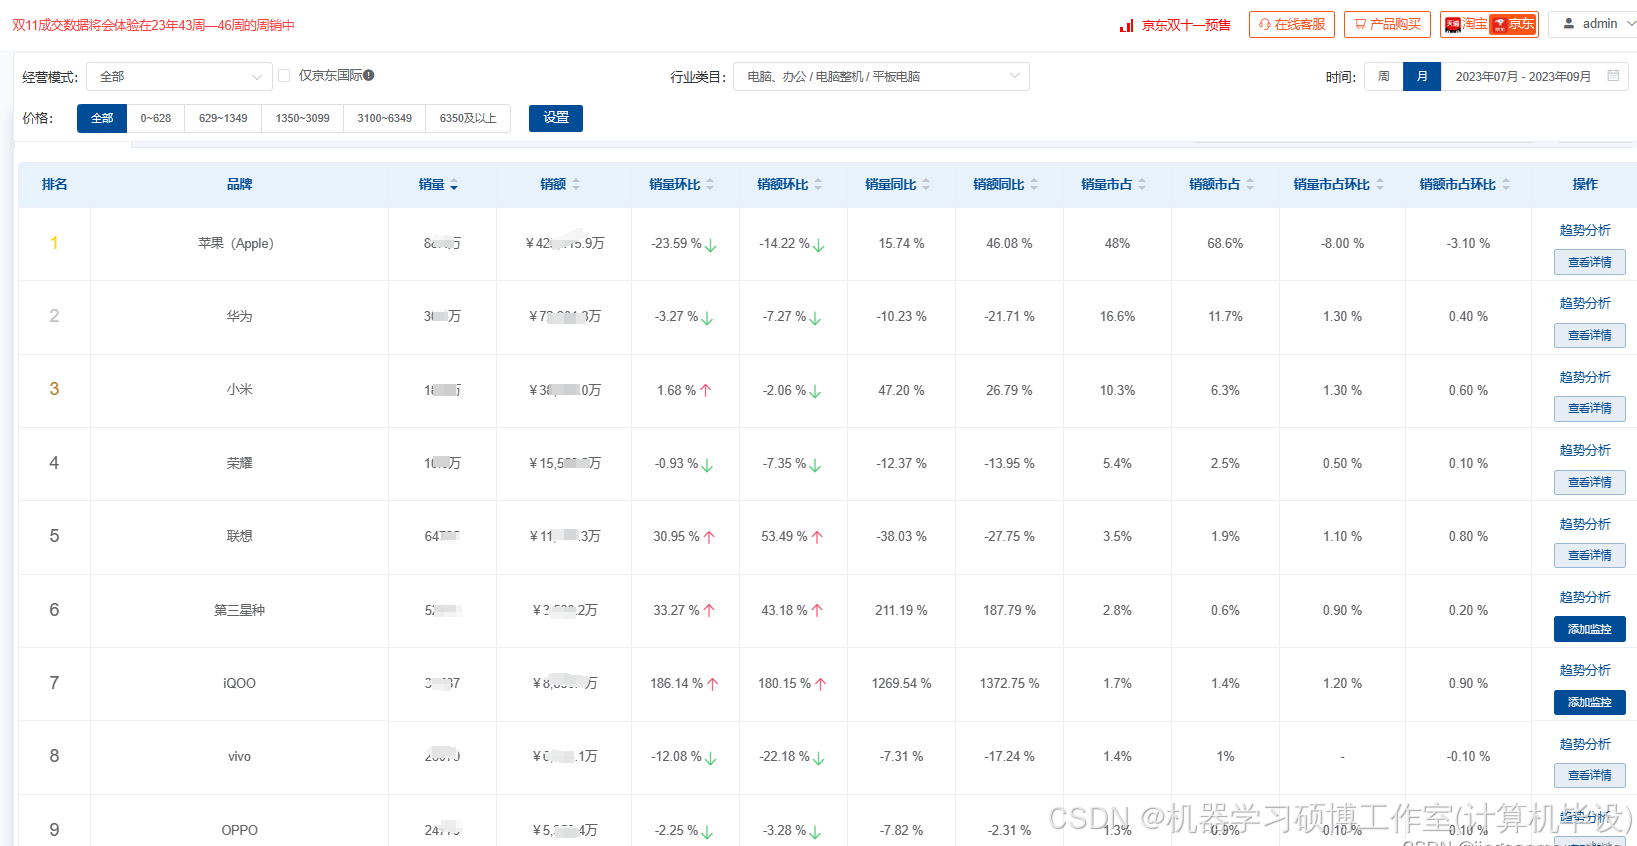1637x846 pixels.
Task: Click brand name 小米
Action: (x=239, y=390)
